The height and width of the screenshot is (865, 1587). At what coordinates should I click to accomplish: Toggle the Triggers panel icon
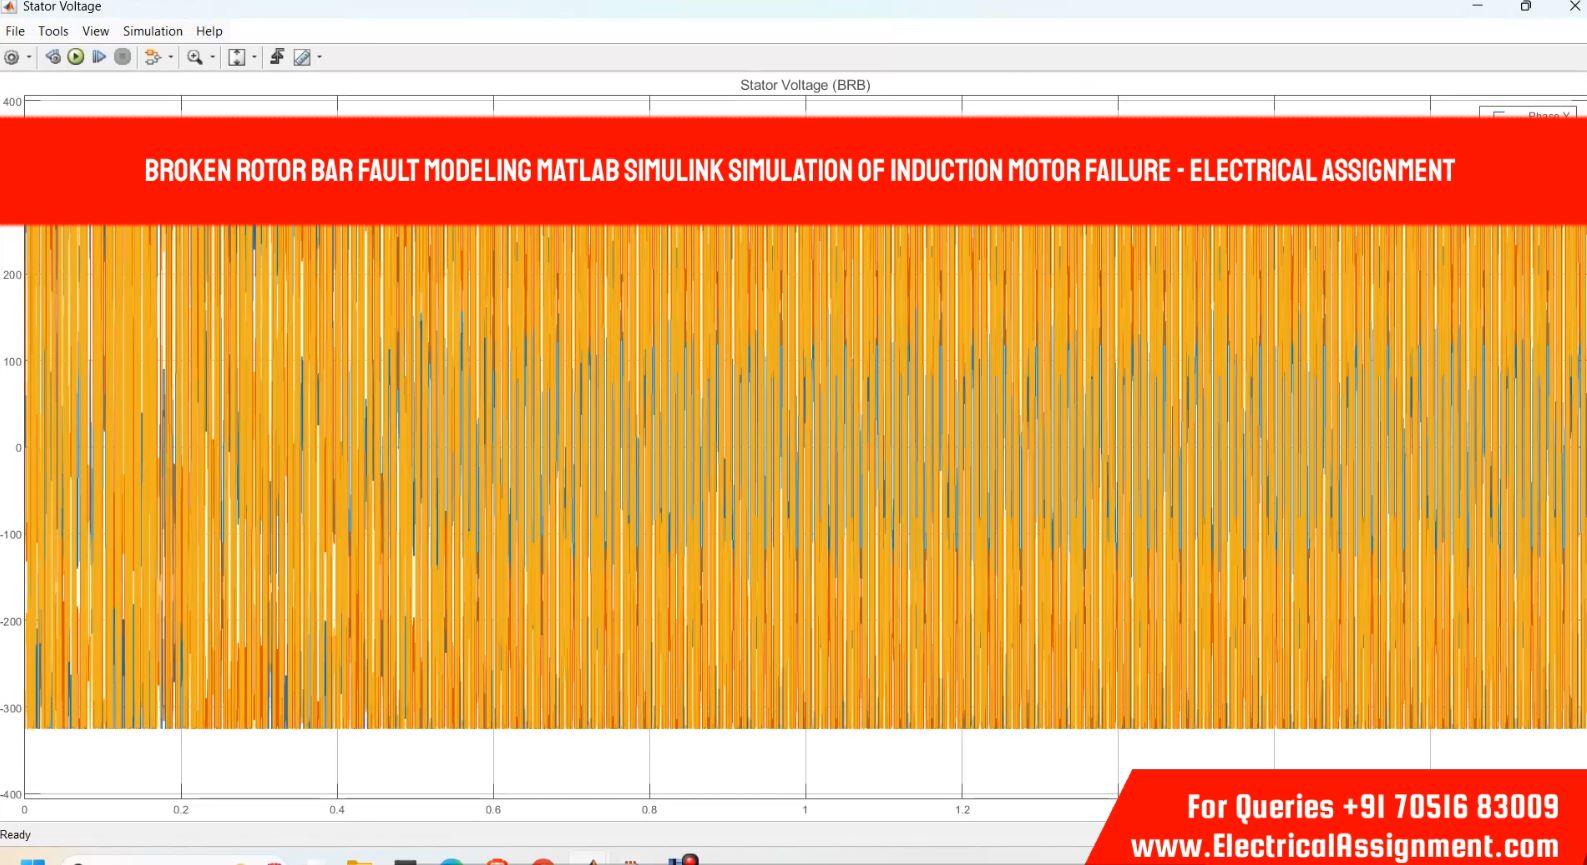pyautogui.click(x=277, y=57)
